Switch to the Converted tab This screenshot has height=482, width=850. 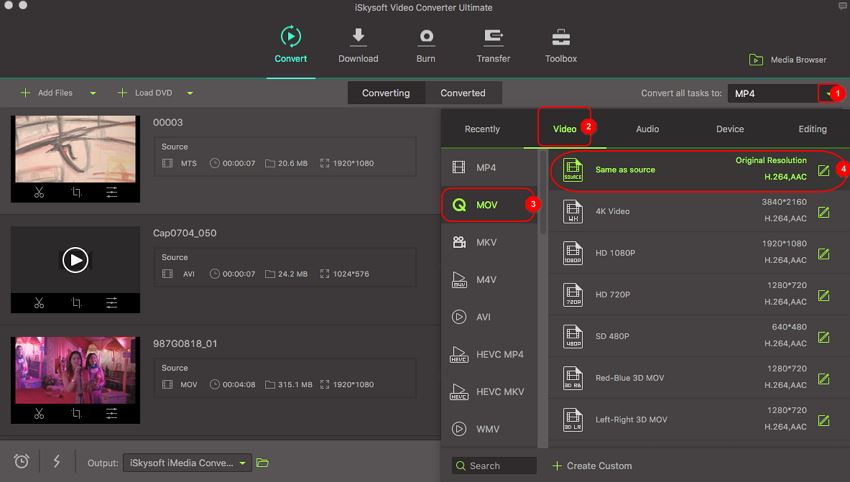(x=463, y=93)
